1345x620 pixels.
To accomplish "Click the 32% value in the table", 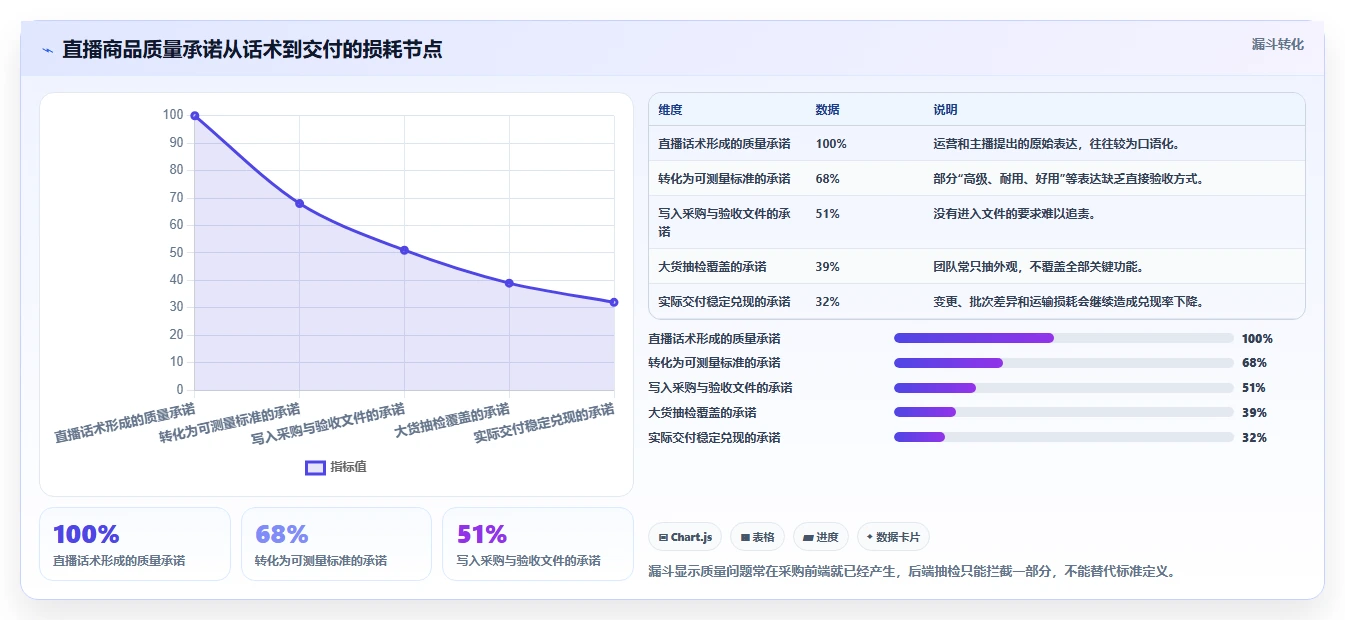I will pos(828,302).
